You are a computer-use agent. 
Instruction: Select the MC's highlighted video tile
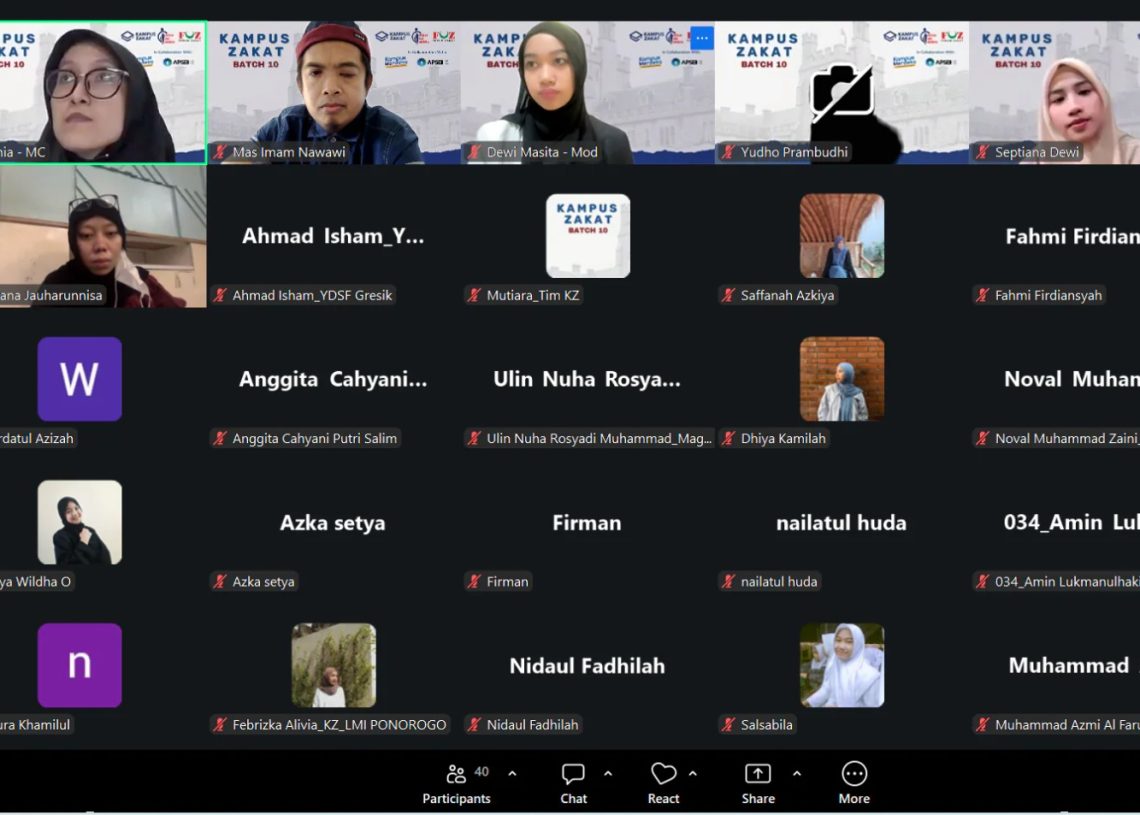103,92
